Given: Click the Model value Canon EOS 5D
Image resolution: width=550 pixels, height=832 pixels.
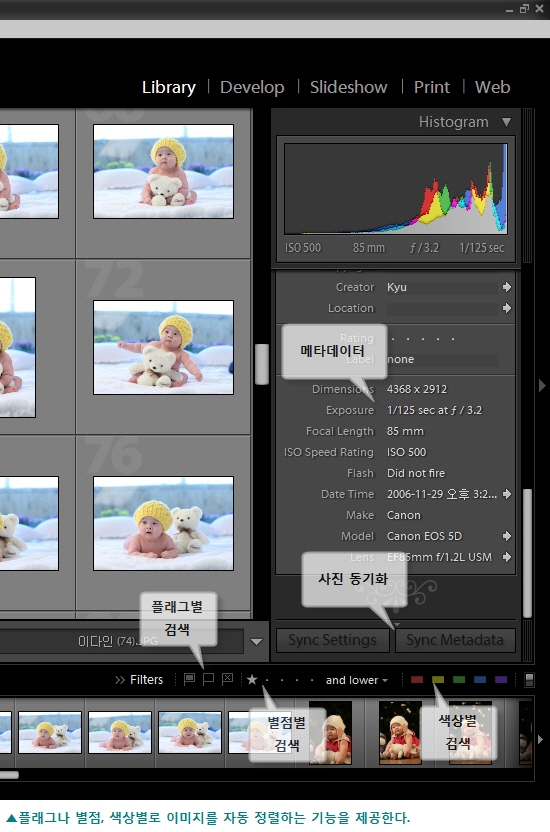Looking at the screenshot, I should click(x=424, y=536).
